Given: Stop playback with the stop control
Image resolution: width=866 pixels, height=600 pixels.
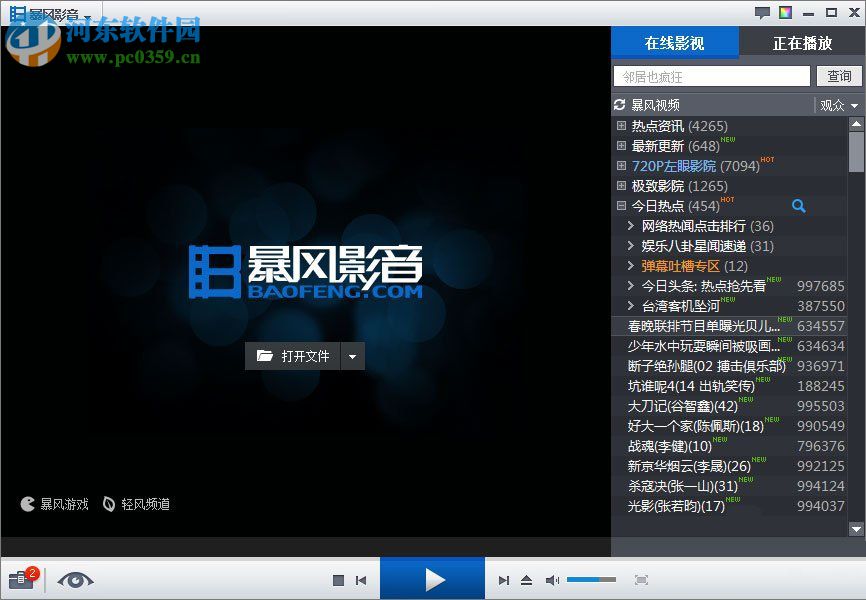Looking at the screenshot, I should [x=338, y=579].
